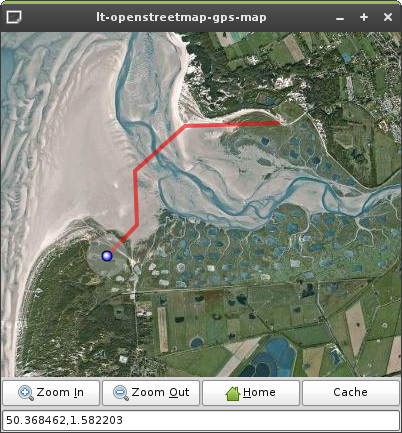Focus the coordinates text field showing 50.368462,1.582203

point(201,421)
